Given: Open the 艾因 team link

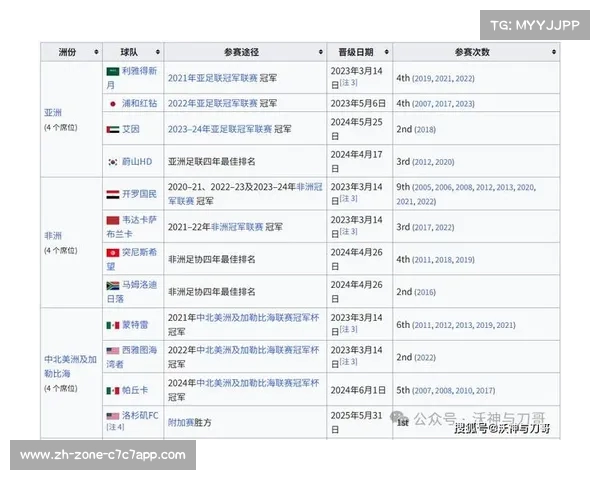Looking at the screenshot, I should pos(130,129).
